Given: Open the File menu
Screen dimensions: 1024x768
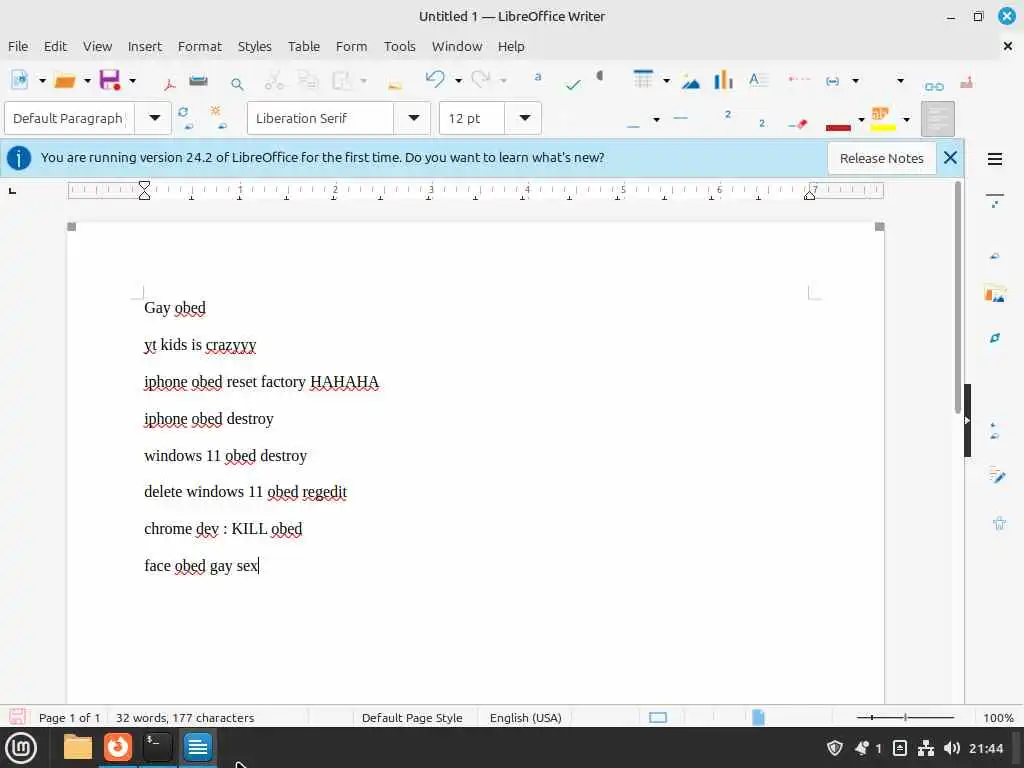Looking at the screenshot, I should point(18,46).
